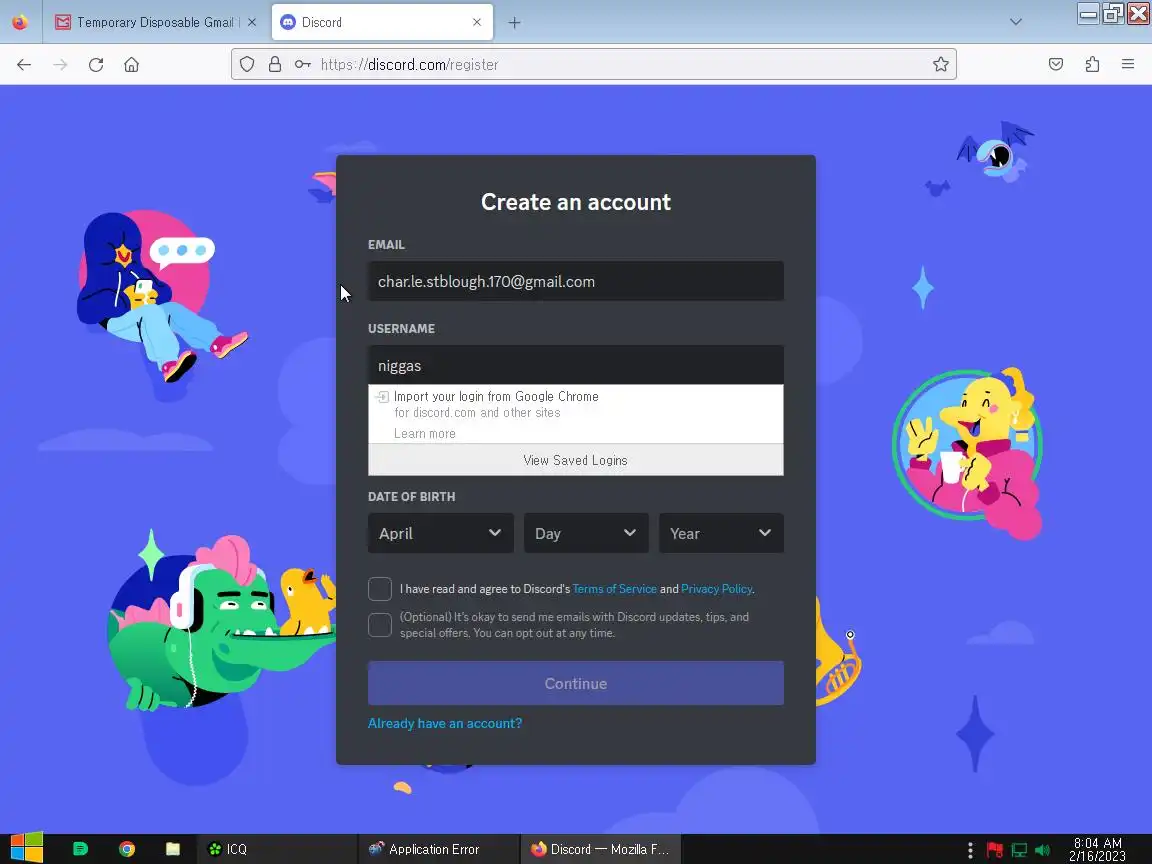The height and width of the screenshot is (864, 1152).
Task: Click the volume speaker tray icon
Action: [x=1043, y=850]
